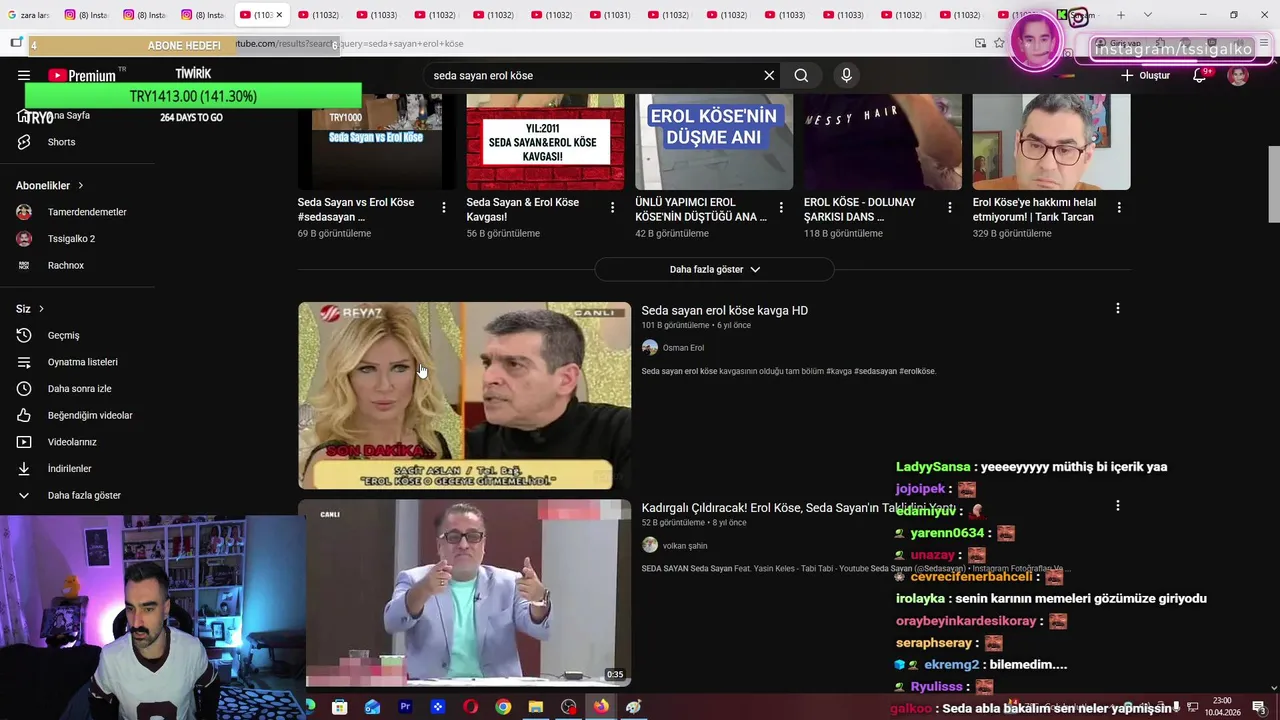Viewport: 1280px width, 720px height.
Task: Open Erol Köse'ye hakkımı helal etmiyorum title
Action: (x=1034, y=209)
